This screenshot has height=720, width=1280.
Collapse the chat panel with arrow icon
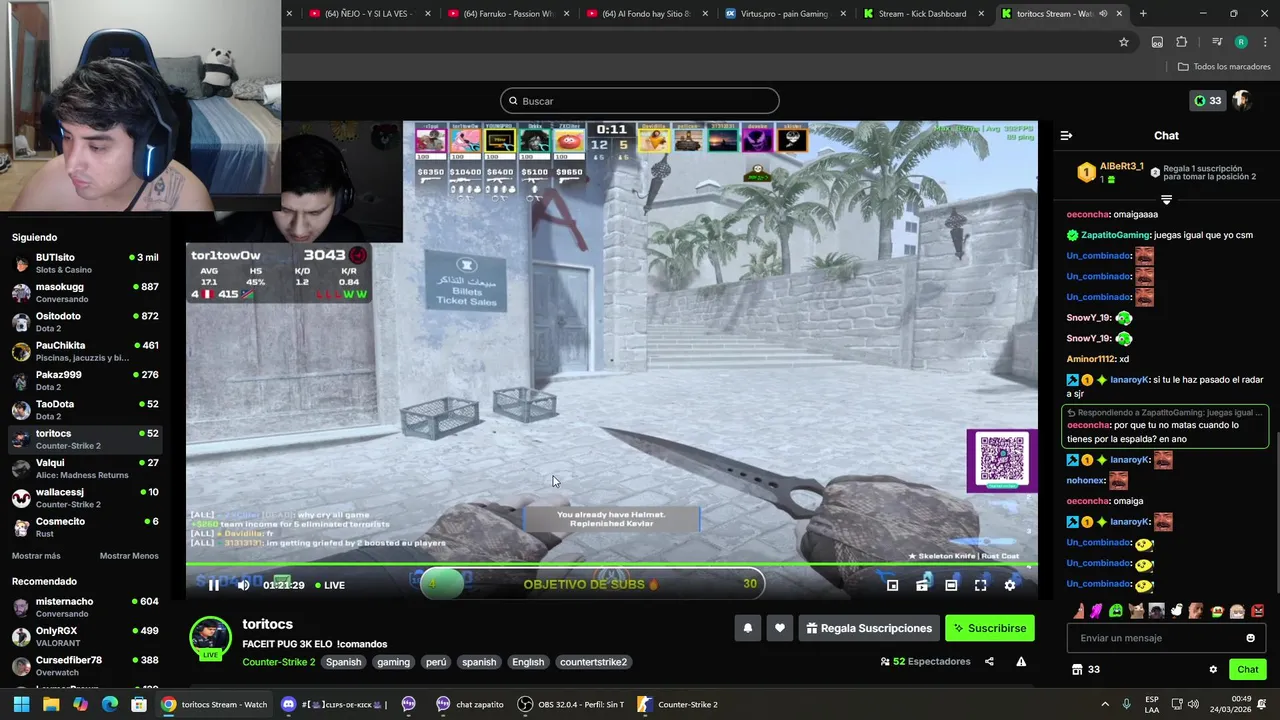coord(1066,135)
